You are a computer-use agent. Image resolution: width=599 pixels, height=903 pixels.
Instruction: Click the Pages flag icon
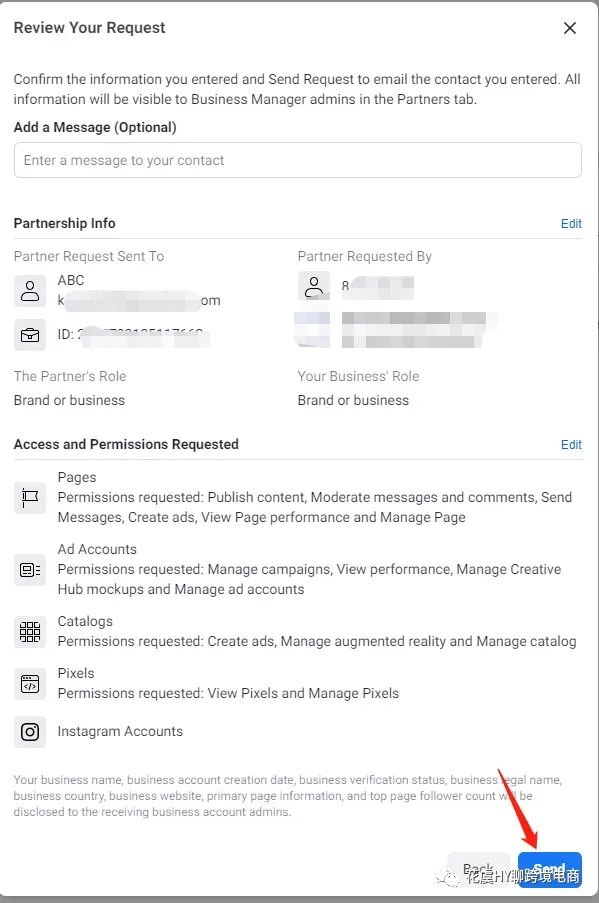tap(30, 498)
